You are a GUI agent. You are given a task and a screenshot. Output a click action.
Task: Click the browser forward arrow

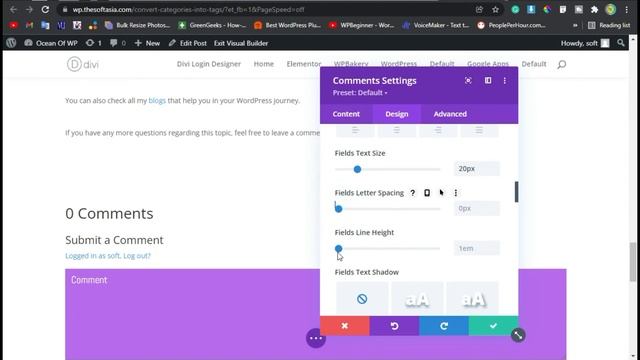coord(29,9)
